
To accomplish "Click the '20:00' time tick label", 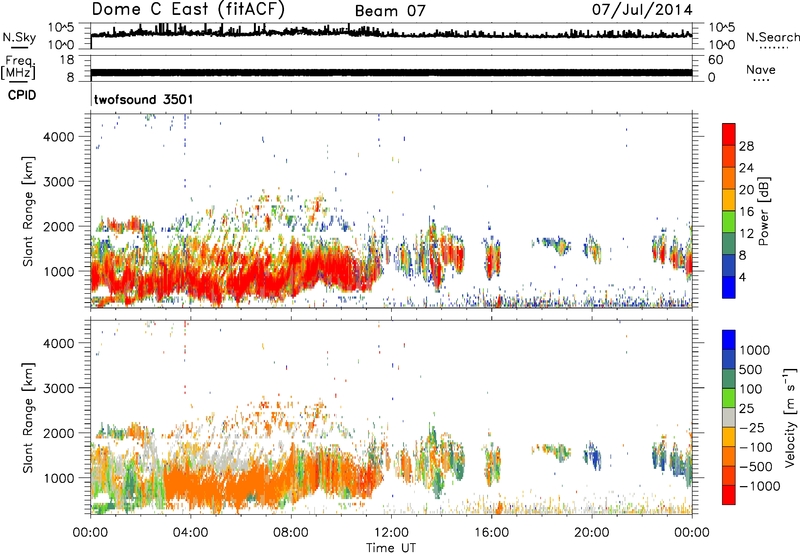I will 592,533.
